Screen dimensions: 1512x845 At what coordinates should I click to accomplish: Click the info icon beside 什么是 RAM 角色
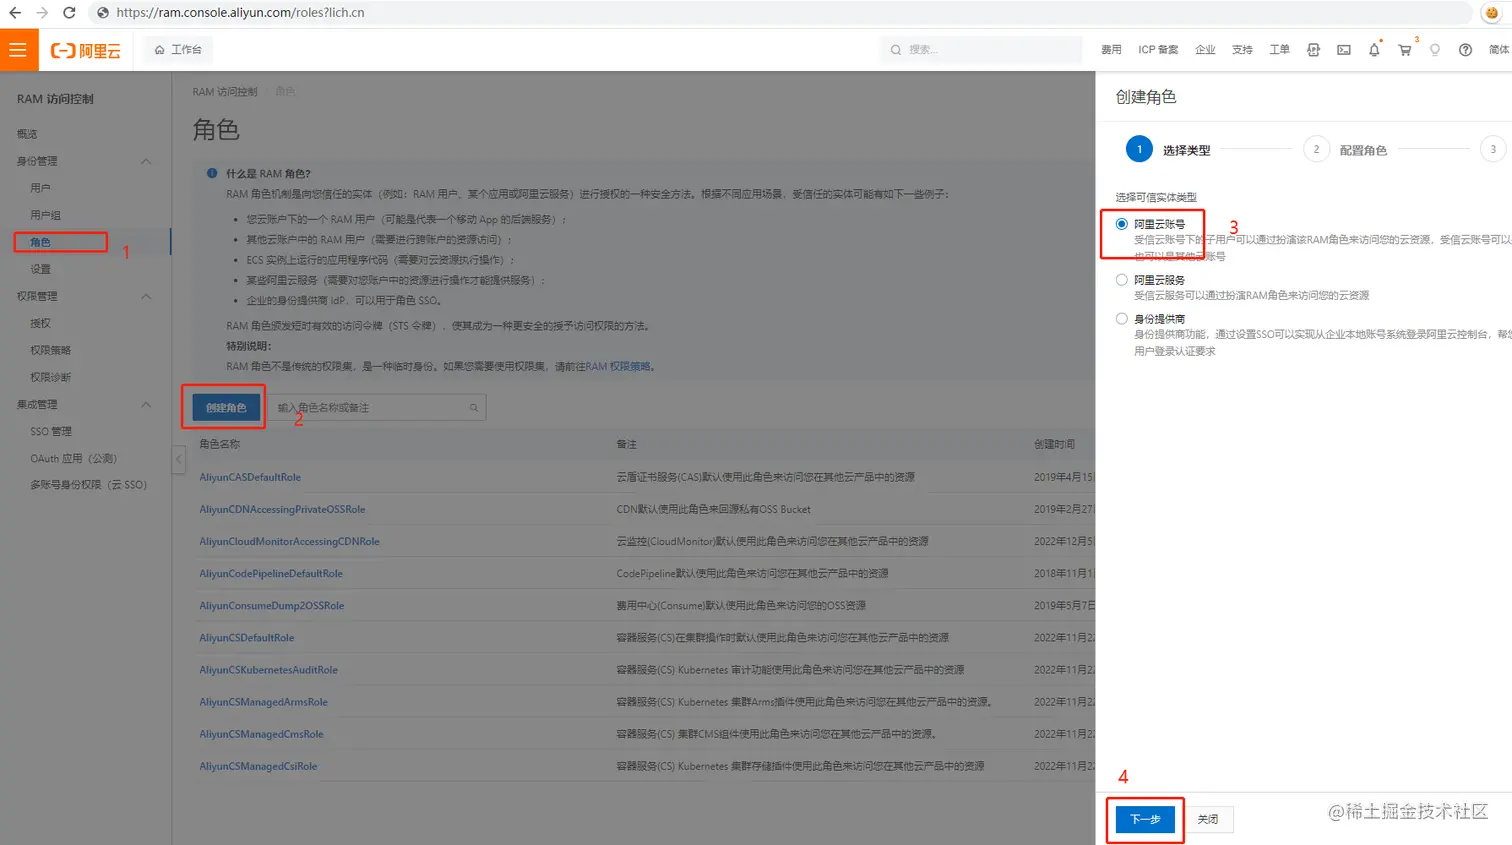click(x=212, y=173)
